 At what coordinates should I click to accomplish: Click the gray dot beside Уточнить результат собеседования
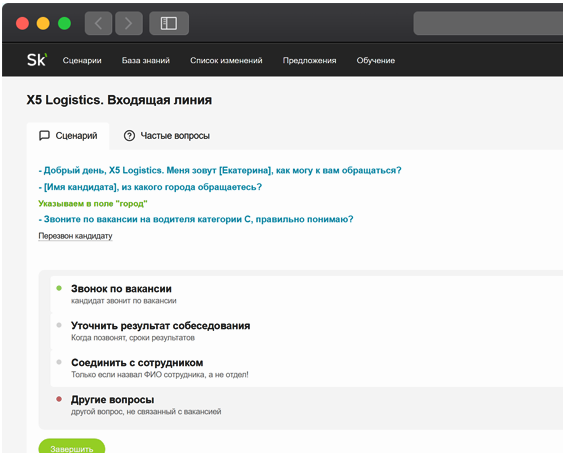[59, 325]
